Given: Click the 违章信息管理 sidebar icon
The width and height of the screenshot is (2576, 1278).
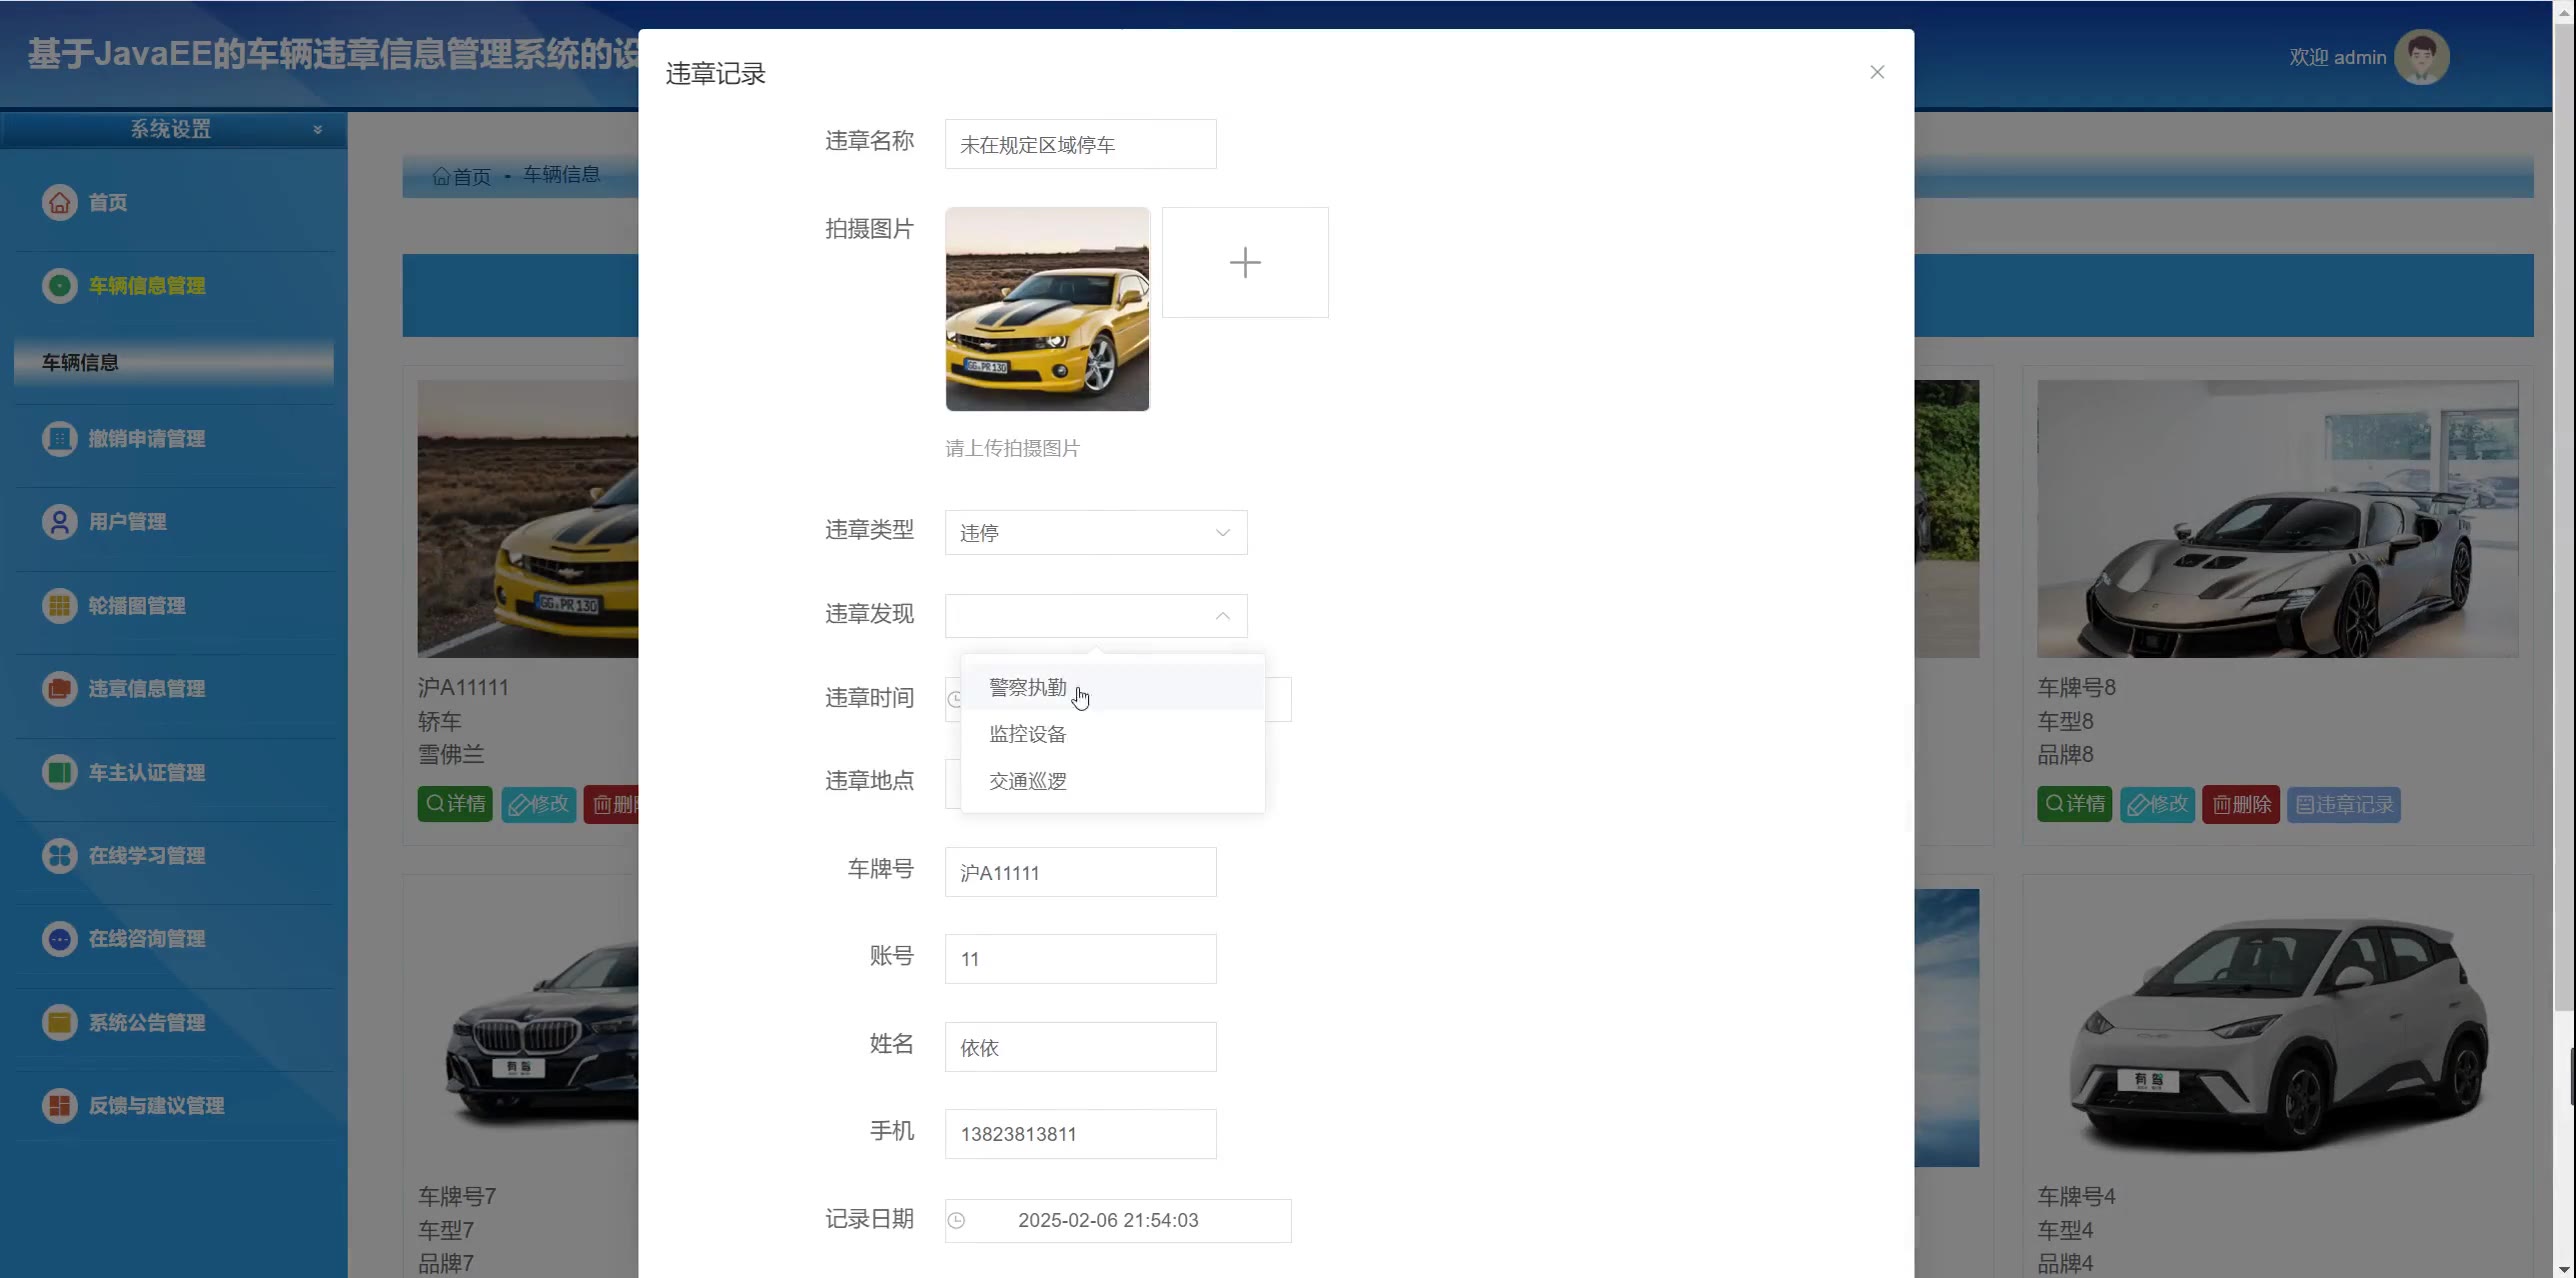Looking at the screenshot, I should 60,689.
